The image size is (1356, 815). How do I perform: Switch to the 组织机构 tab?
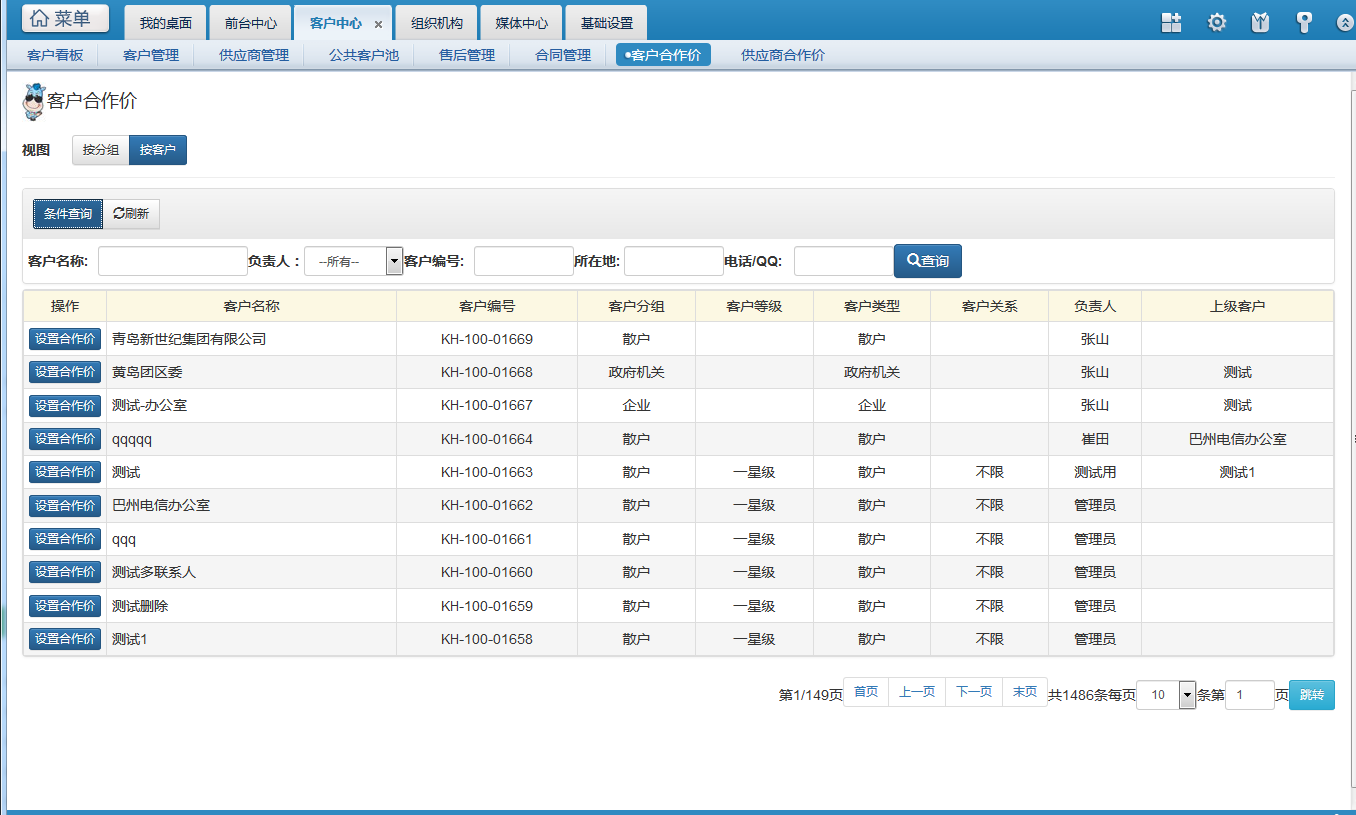click(x=437, y=23)
